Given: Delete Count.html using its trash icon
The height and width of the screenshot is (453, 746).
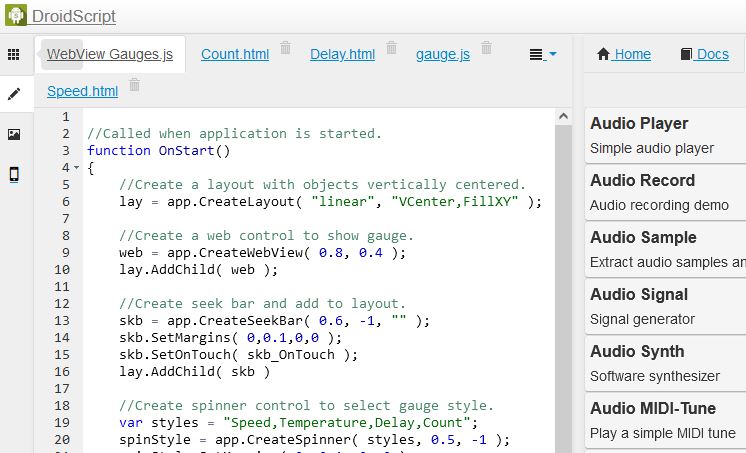Looking at the screenshot, I should (x=285, y=48).
